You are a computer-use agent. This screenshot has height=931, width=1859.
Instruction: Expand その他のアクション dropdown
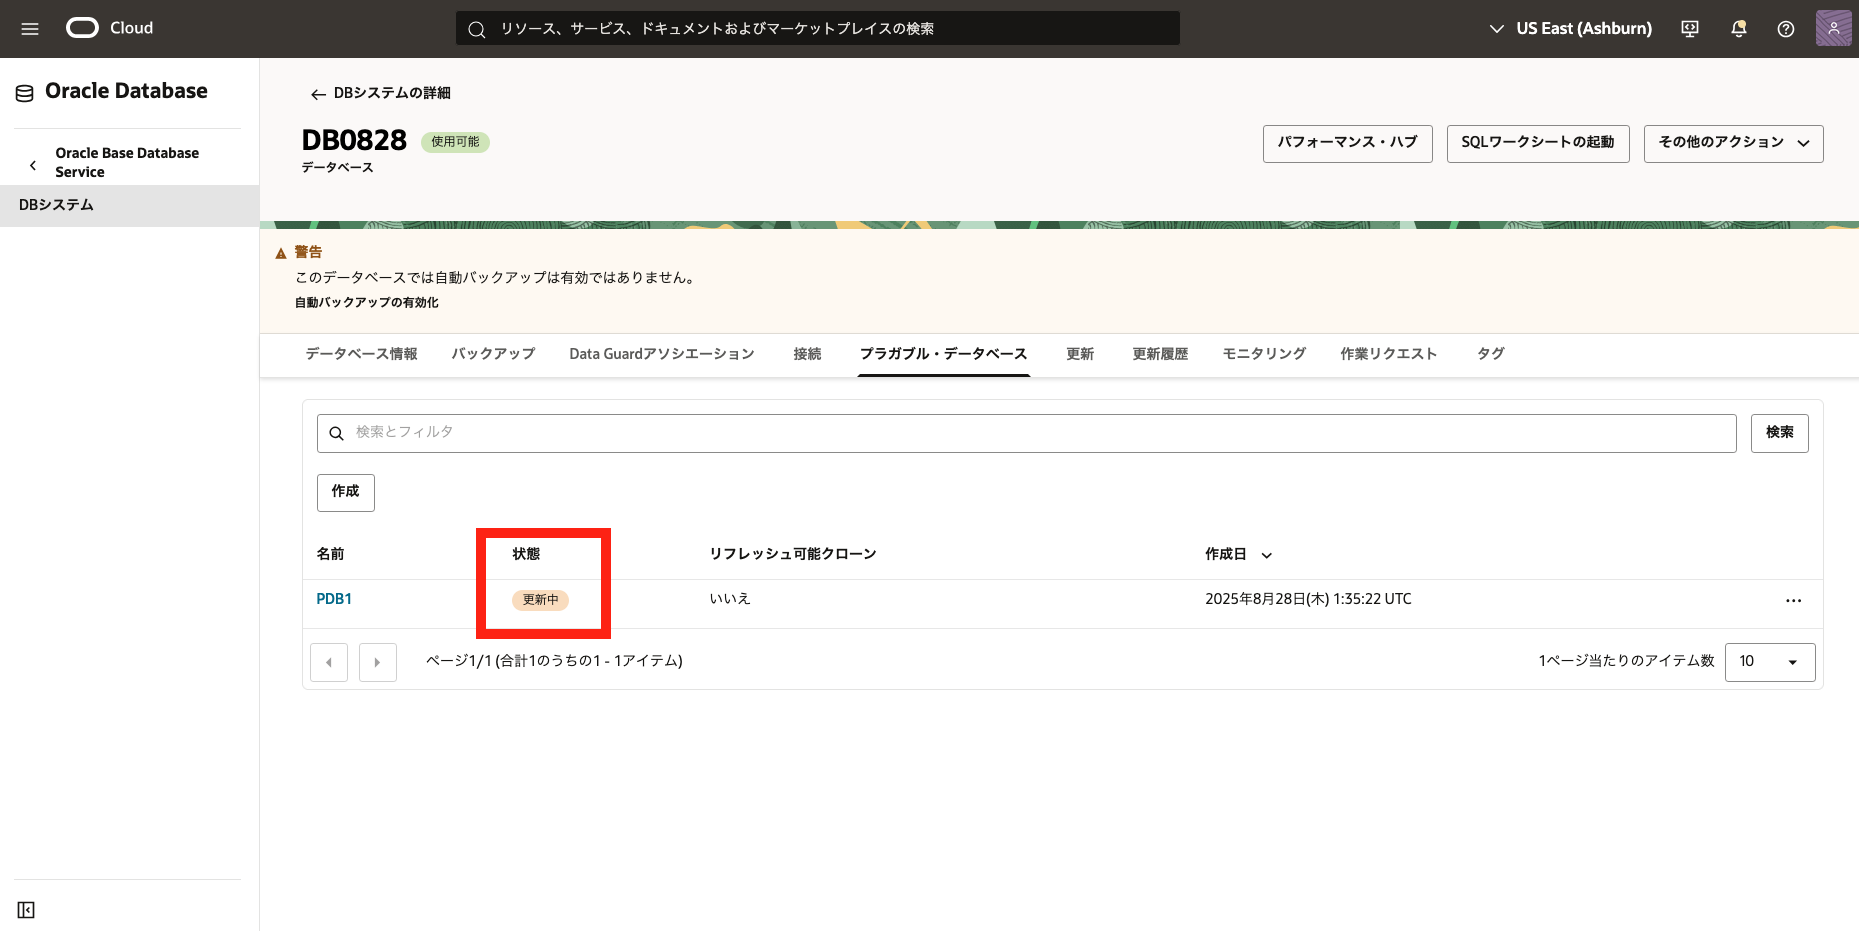(1733, 143)
